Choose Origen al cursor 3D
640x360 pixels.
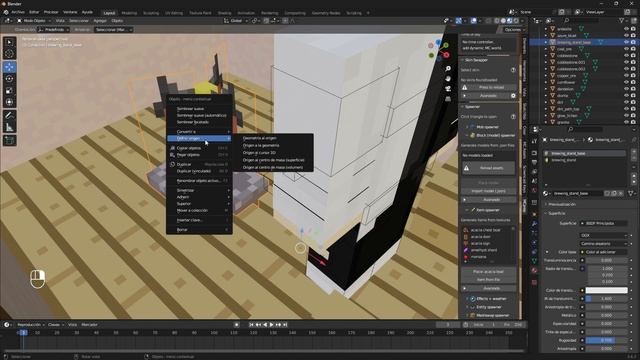(x=259, y=153)
